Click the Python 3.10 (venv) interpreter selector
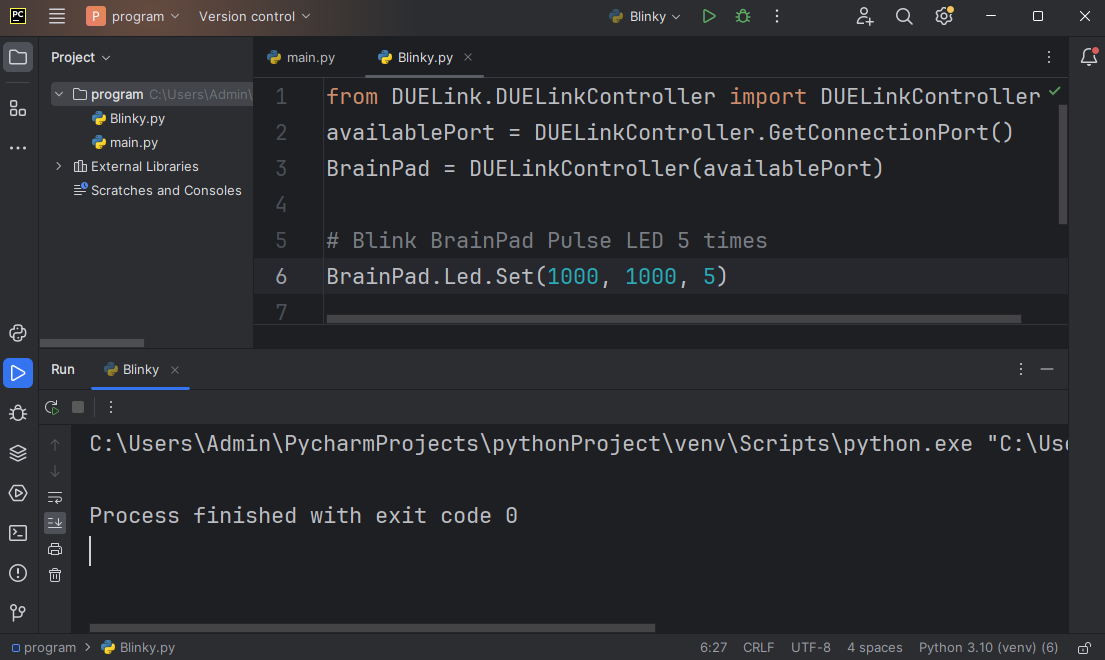1105x660 pixels. [988, 647]
